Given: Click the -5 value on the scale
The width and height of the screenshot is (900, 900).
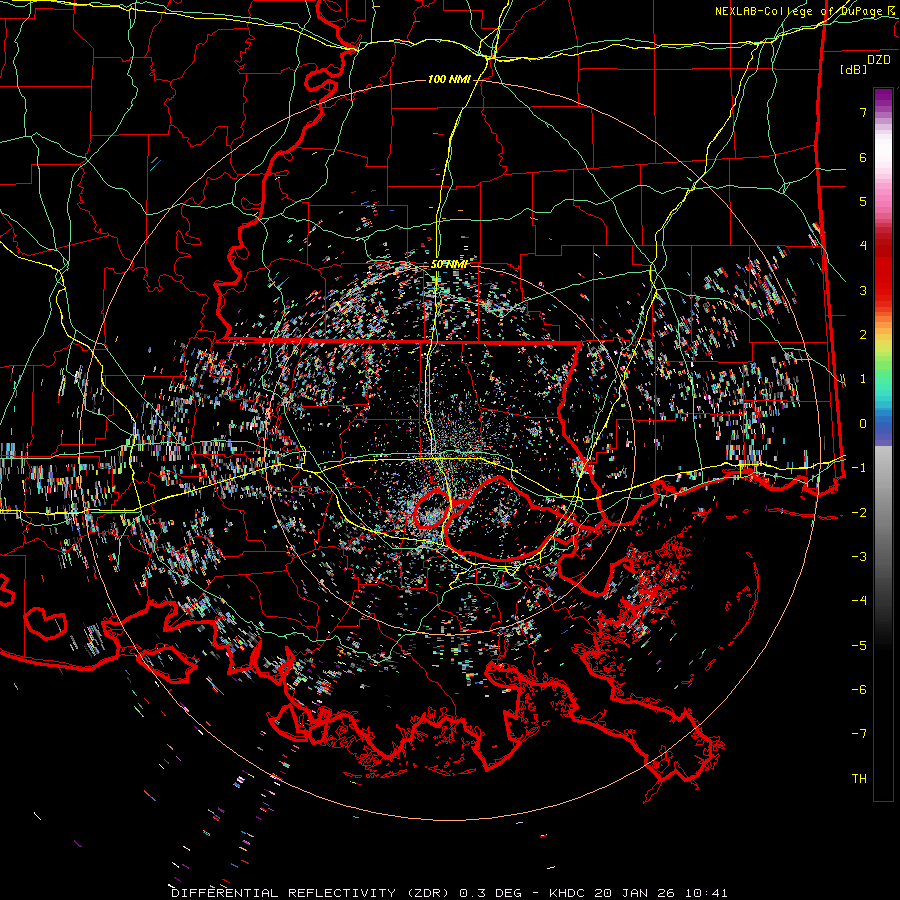Looking at the screenshot, I should pos(859,645).
